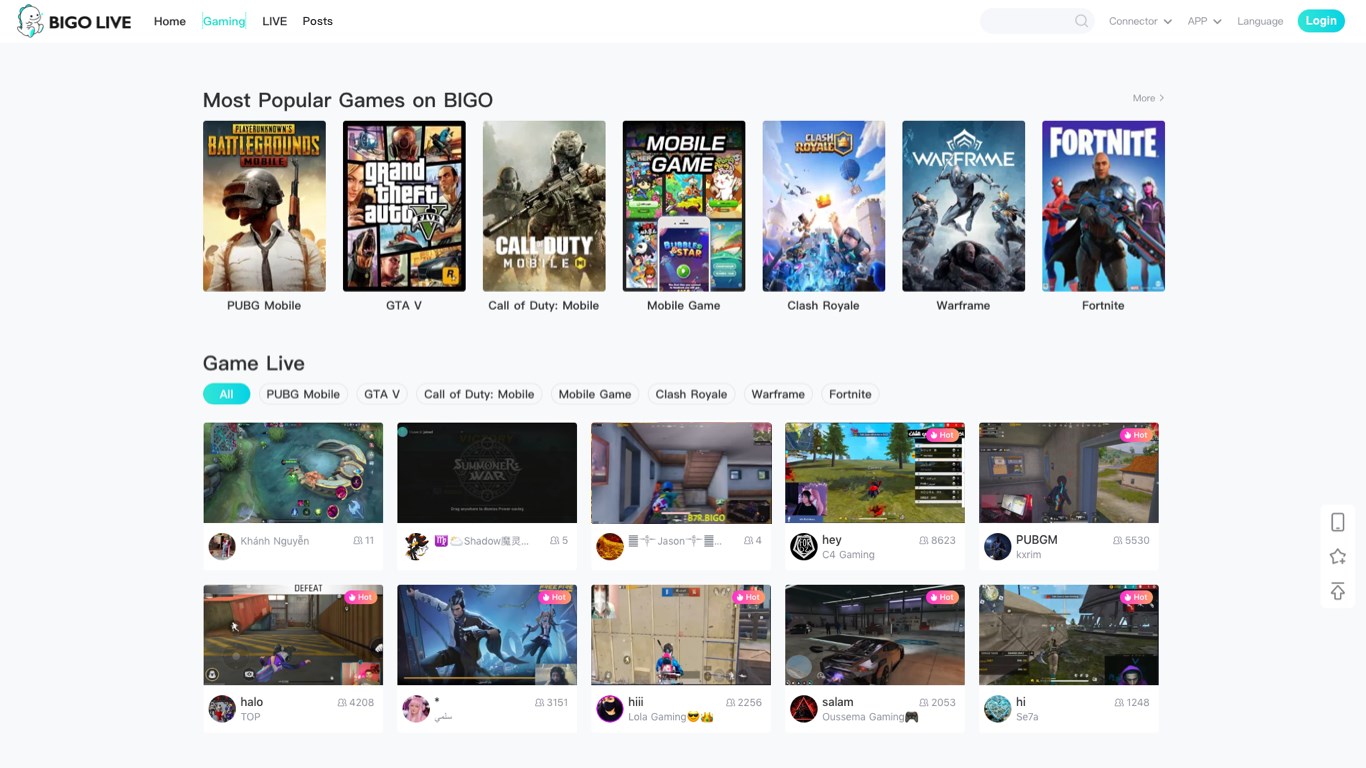This screenshot has width=1366, height=768.
Task: Open the Fortnite game cover
Action: click(1103, 205)
